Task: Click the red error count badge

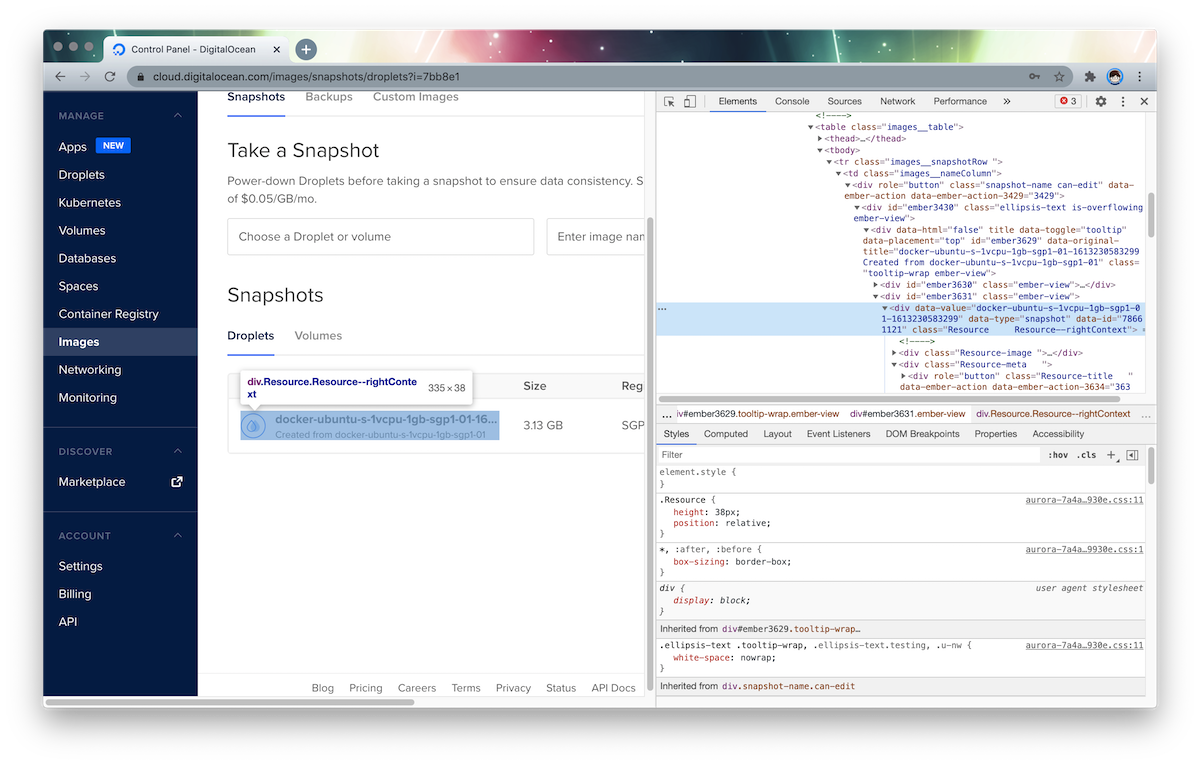Action: [1068, 101]
